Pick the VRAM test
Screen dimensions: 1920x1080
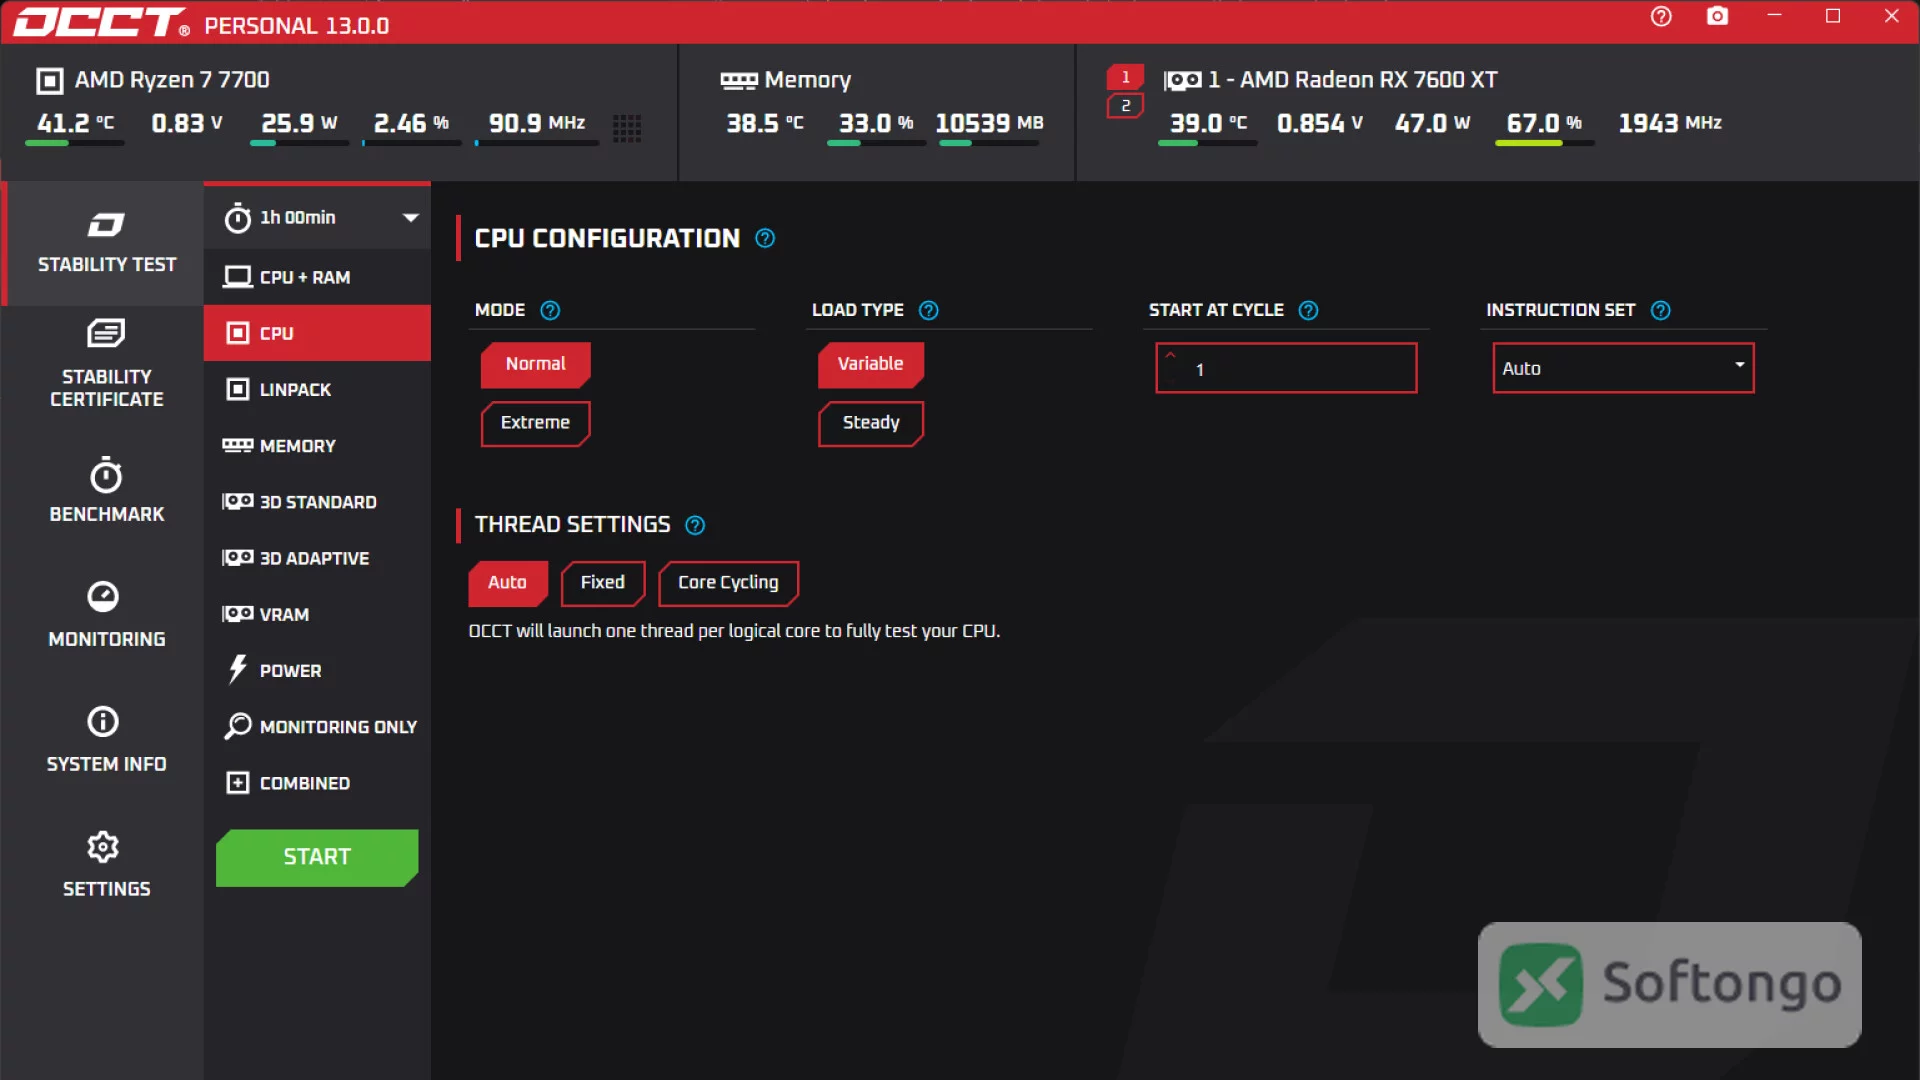(317, 614)
